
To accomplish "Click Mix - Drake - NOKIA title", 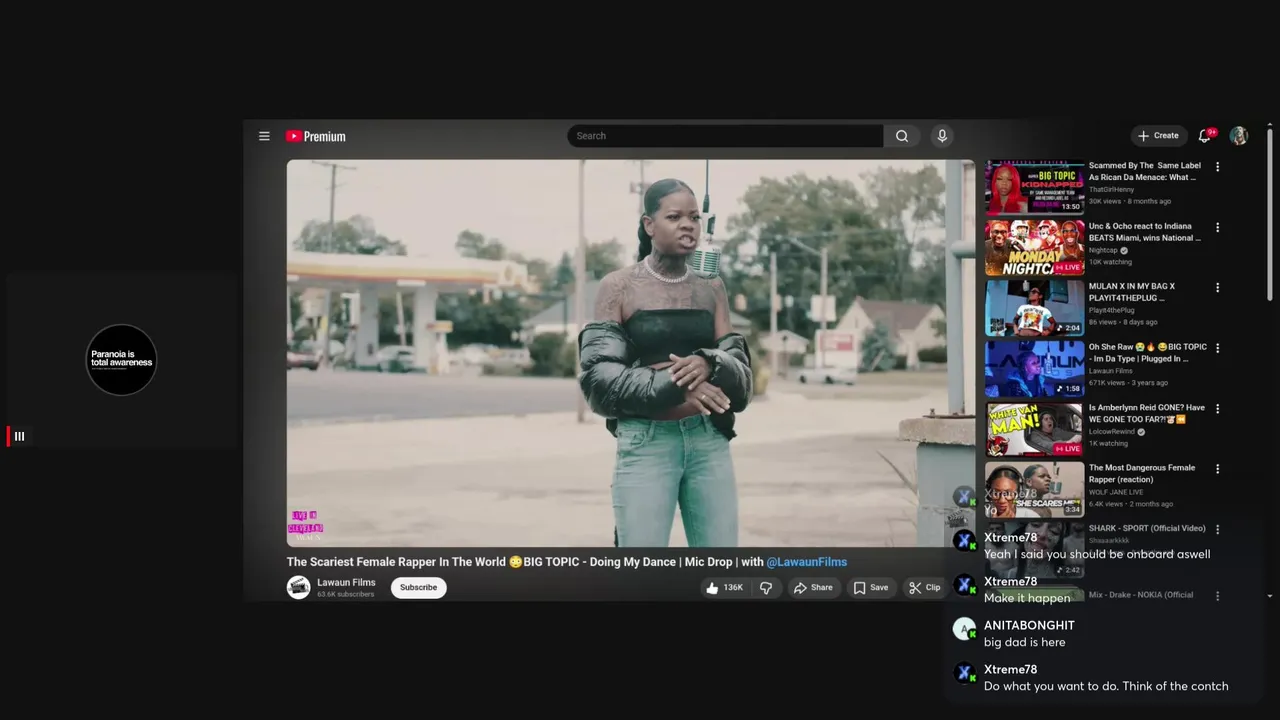I will coord(1141,595).
